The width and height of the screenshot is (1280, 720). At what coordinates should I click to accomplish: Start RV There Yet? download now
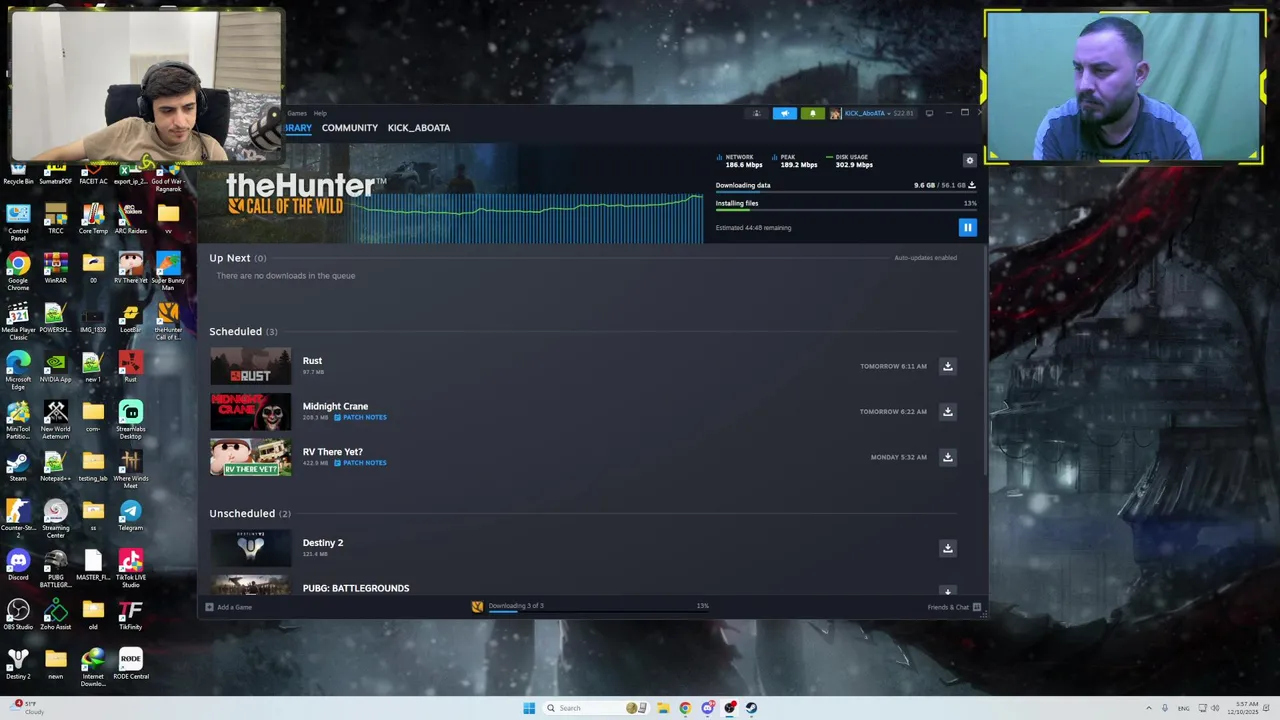(x=947, y=457)
